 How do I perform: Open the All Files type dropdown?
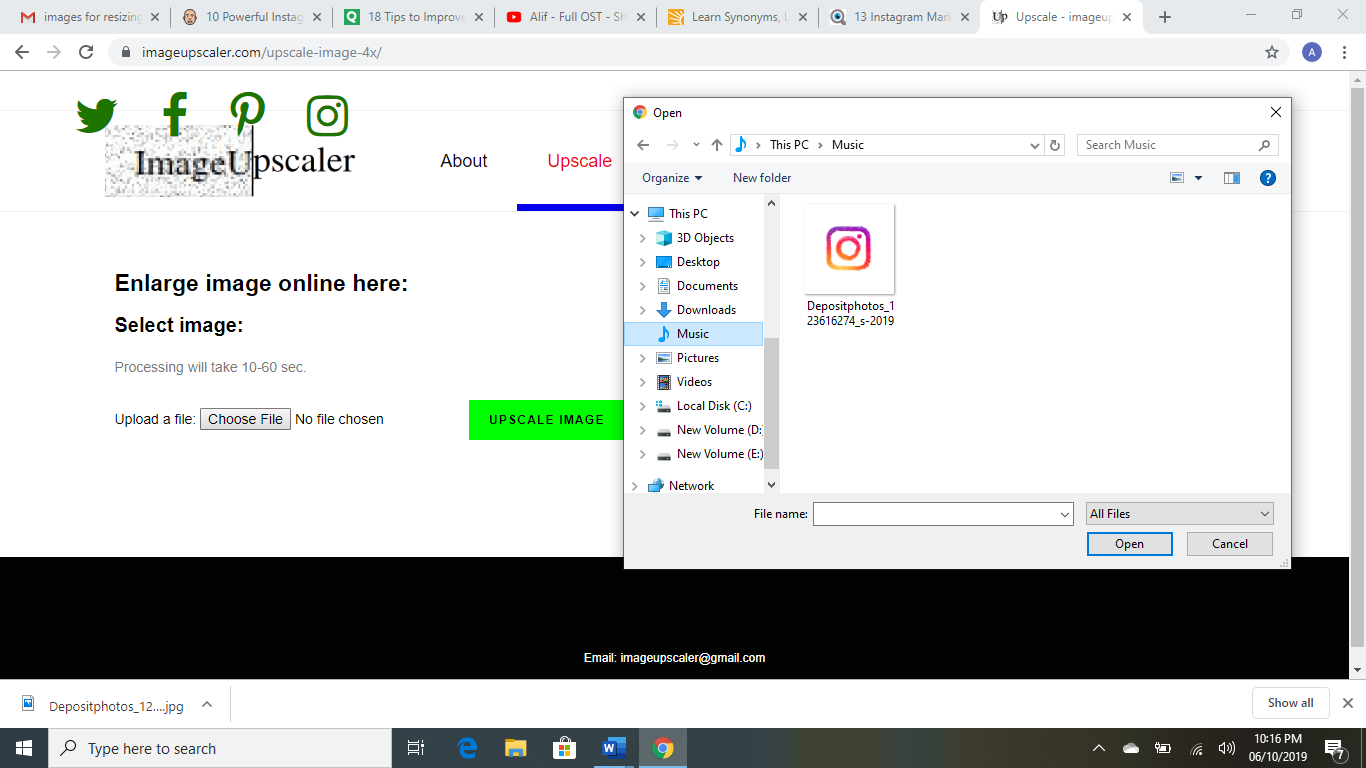click(1180, 514)
